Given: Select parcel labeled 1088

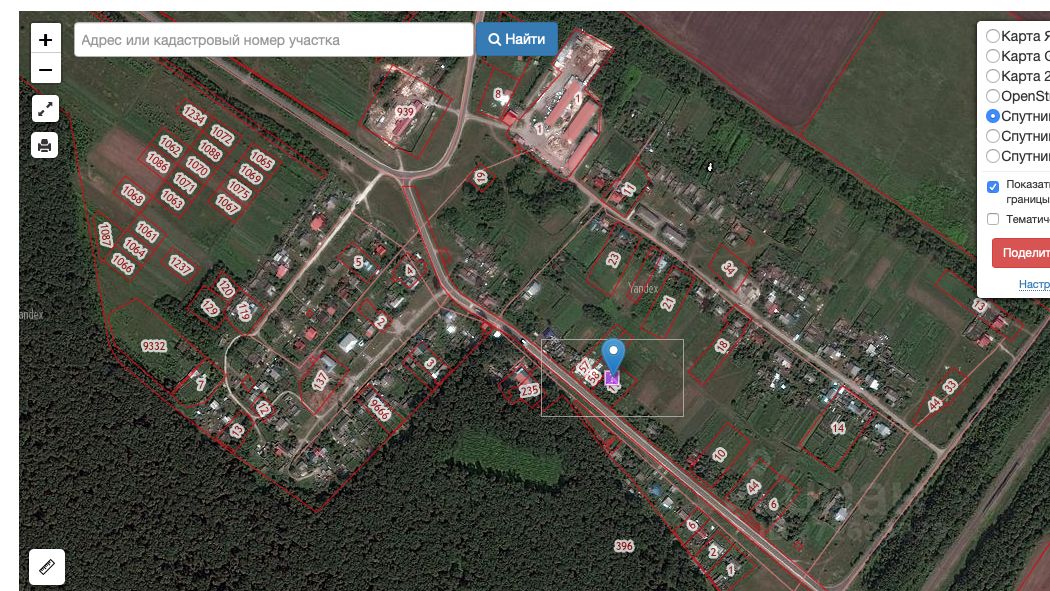Looking at the screenshot, I should pos(210,150).
